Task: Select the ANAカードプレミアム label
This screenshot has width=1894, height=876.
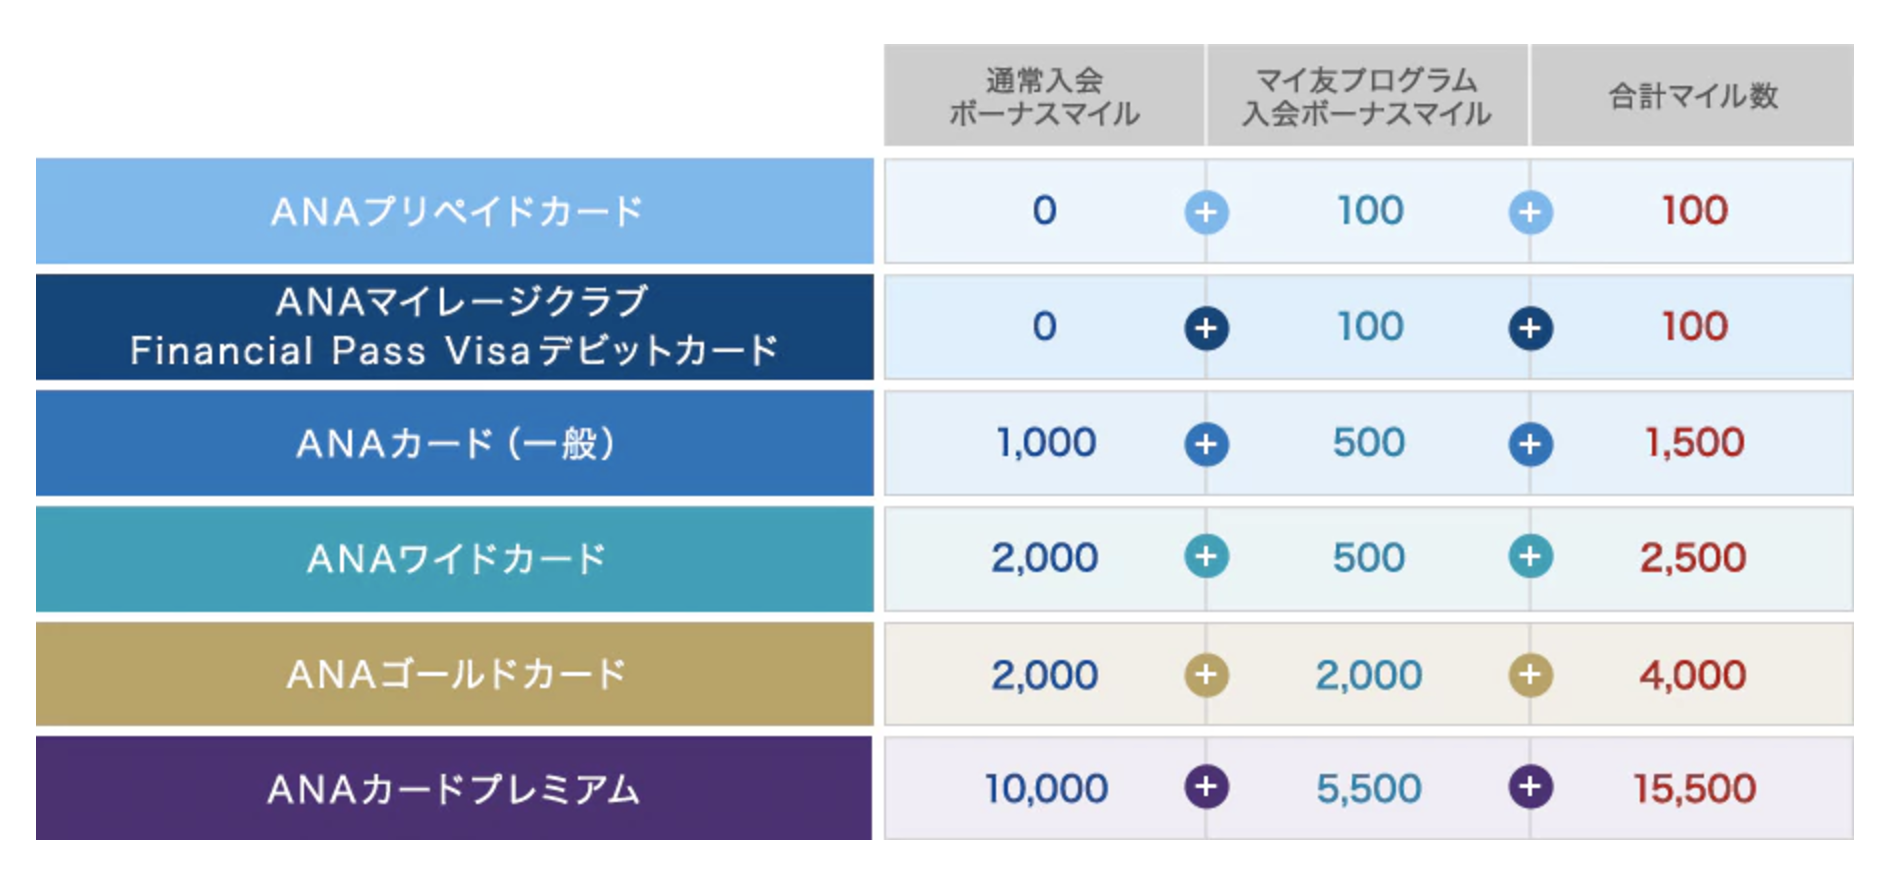Action: 454,788
